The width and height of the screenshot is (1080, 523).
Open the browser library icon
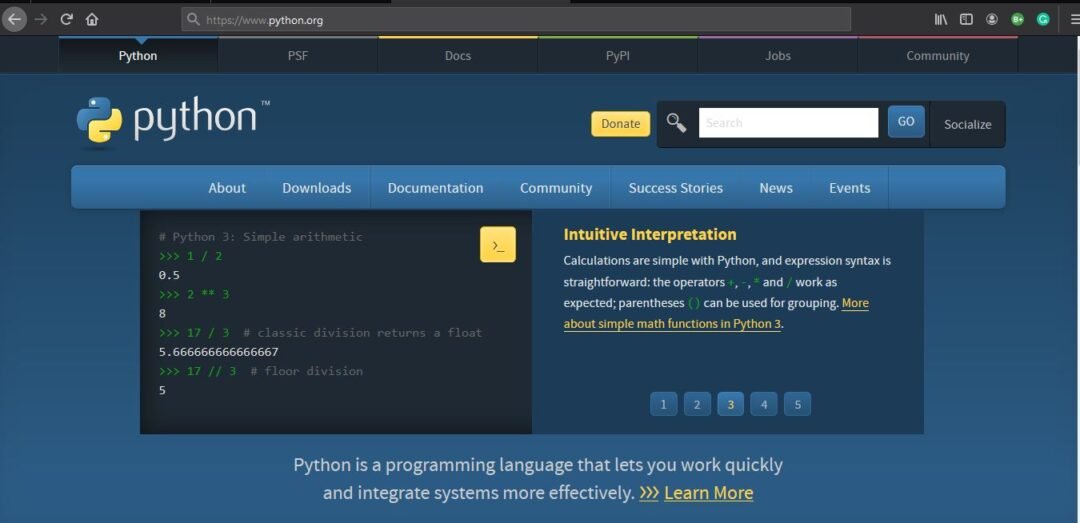(x=940, y=19)
